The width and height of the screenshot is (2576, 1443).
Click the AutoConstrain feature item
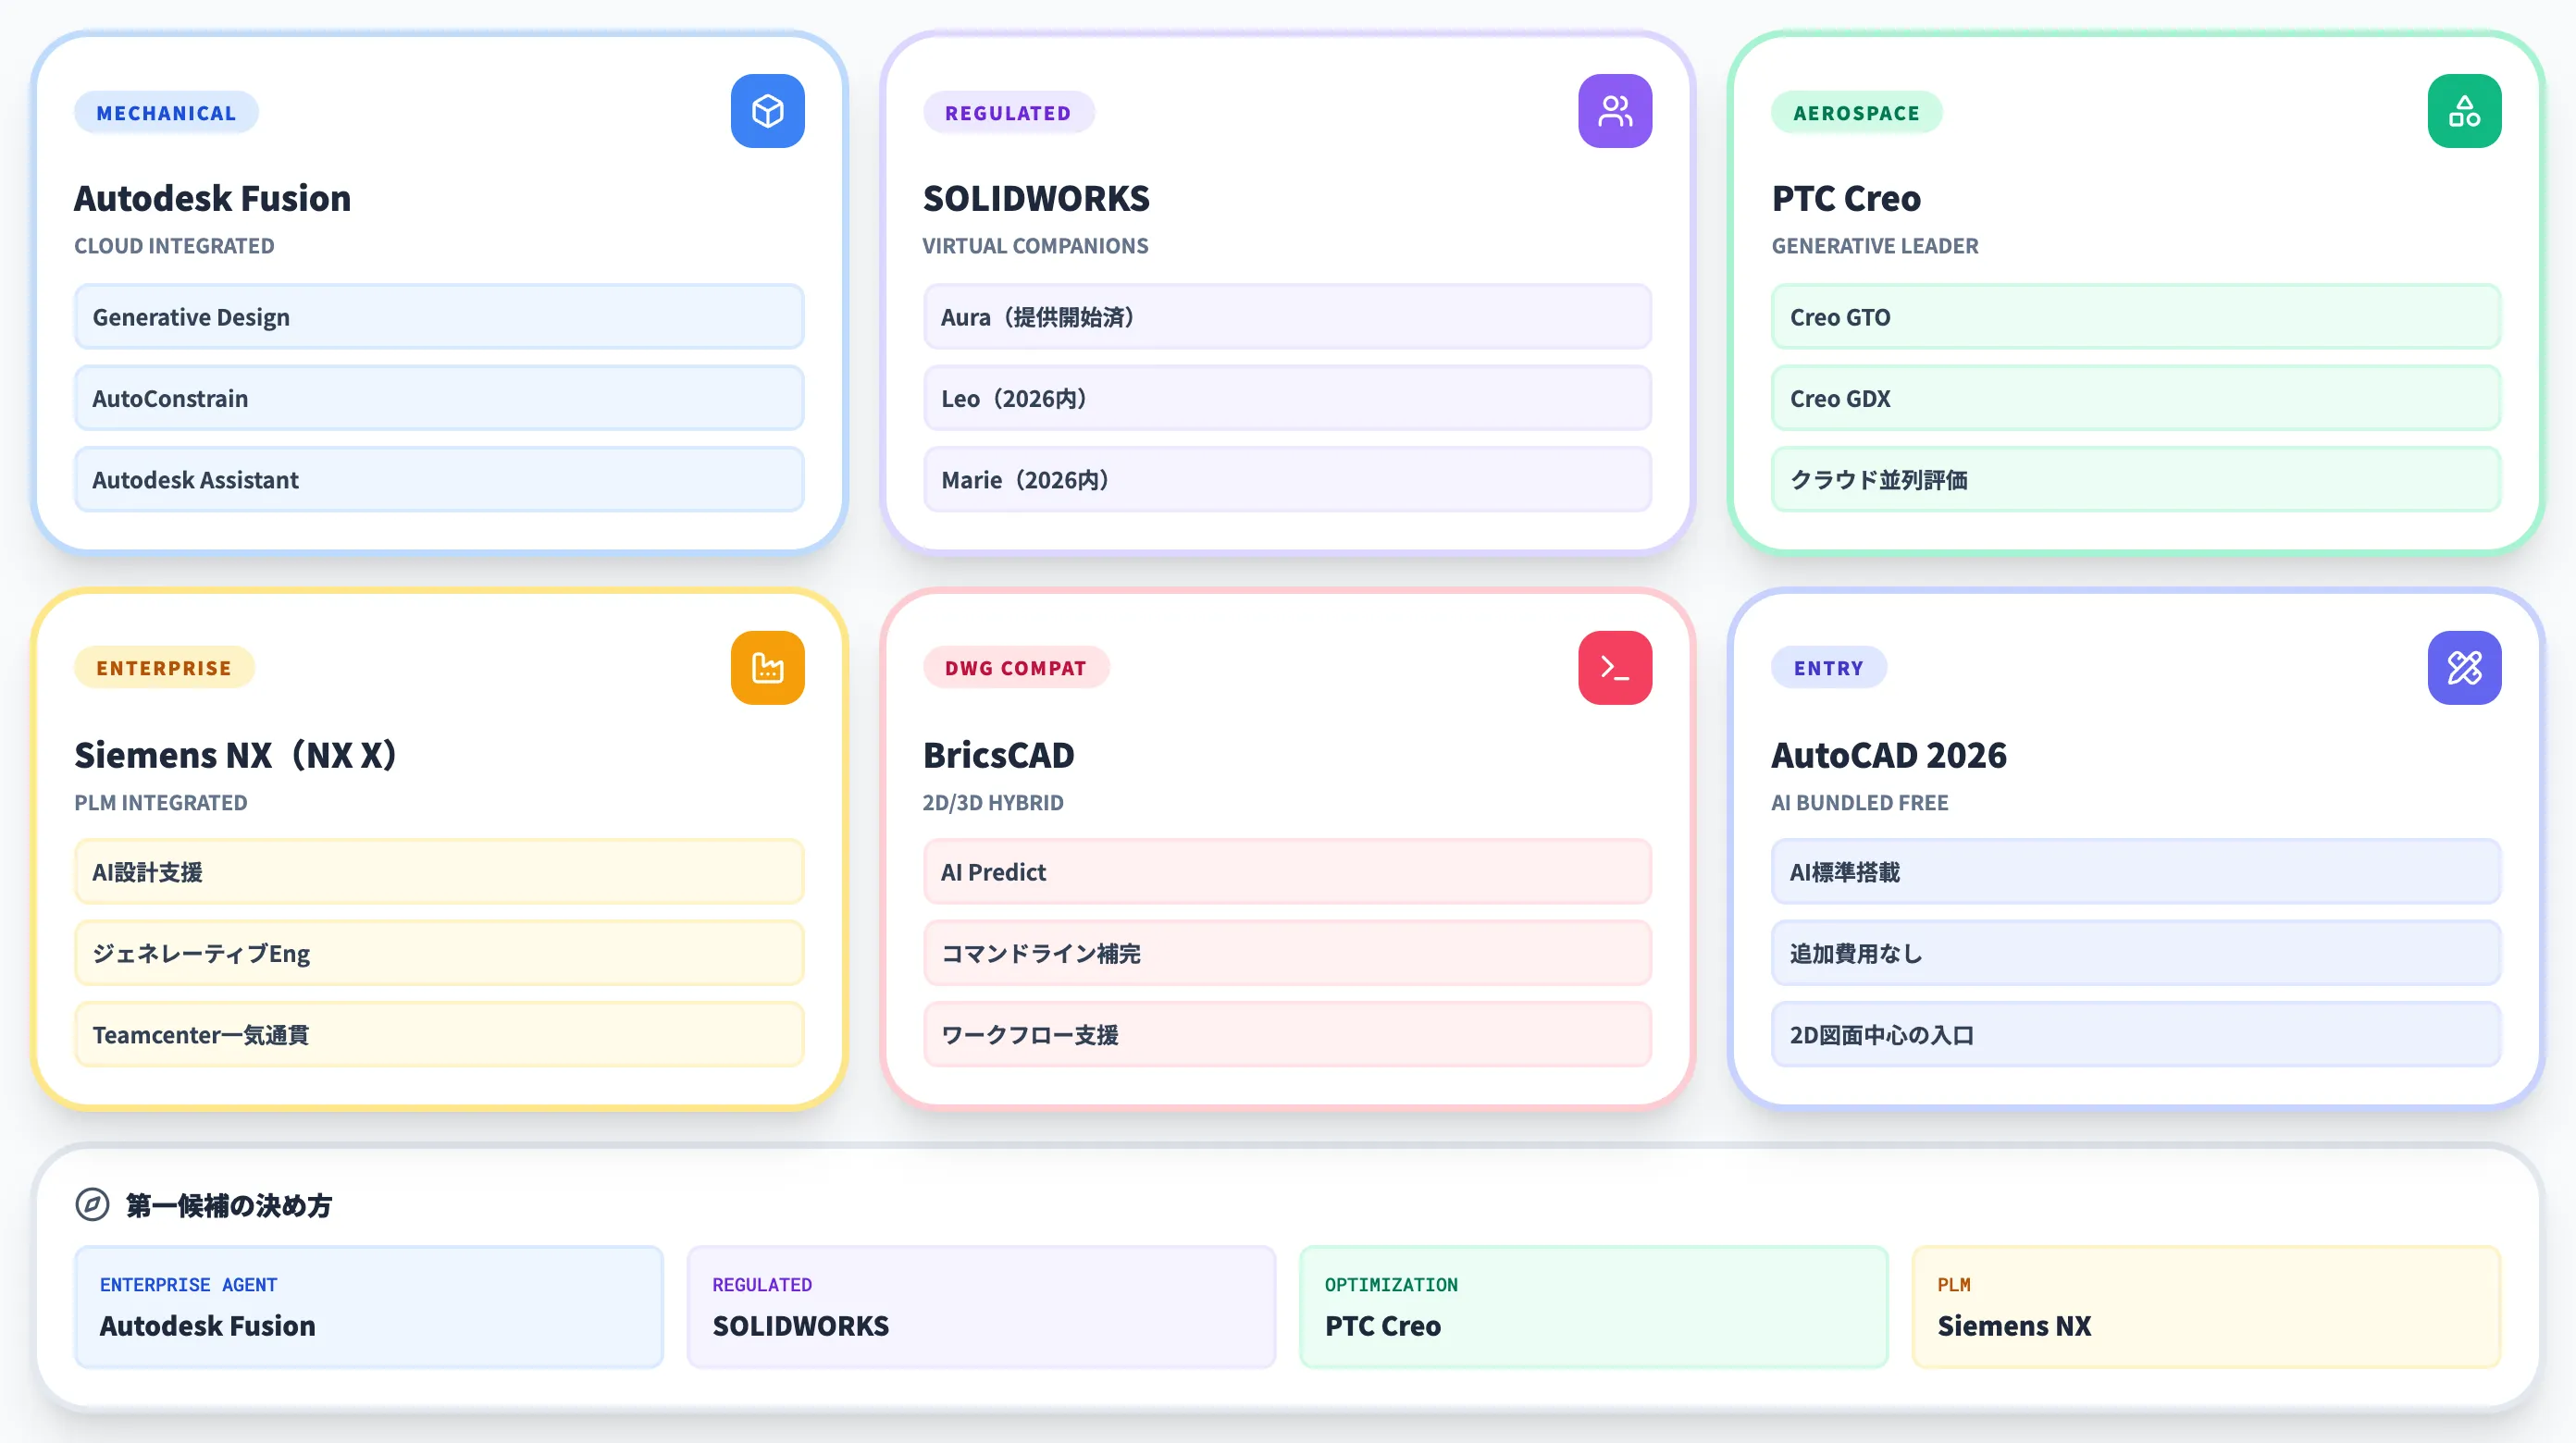pyautogui.click(x=438, y=398)
